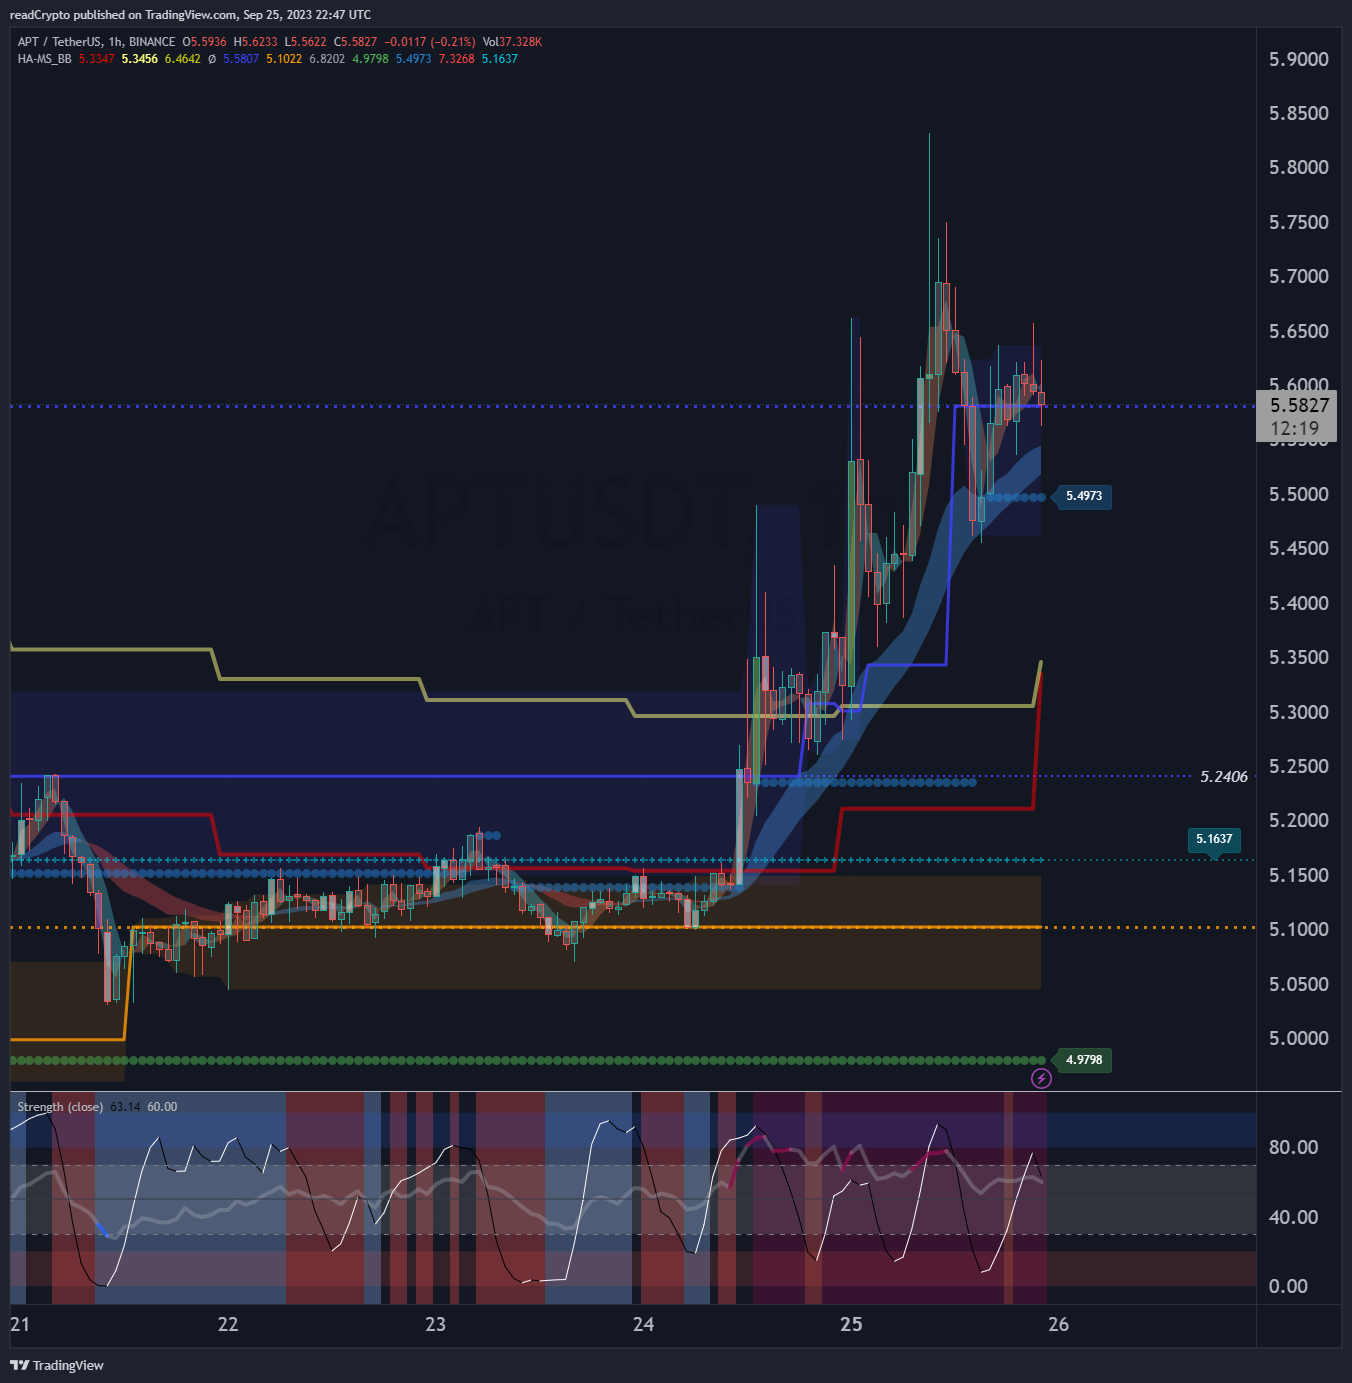Image resolution: width=1352 pixels, height=1383 pixels.
Task: Click date 23 on the time axis
Action: (435, 1324)
